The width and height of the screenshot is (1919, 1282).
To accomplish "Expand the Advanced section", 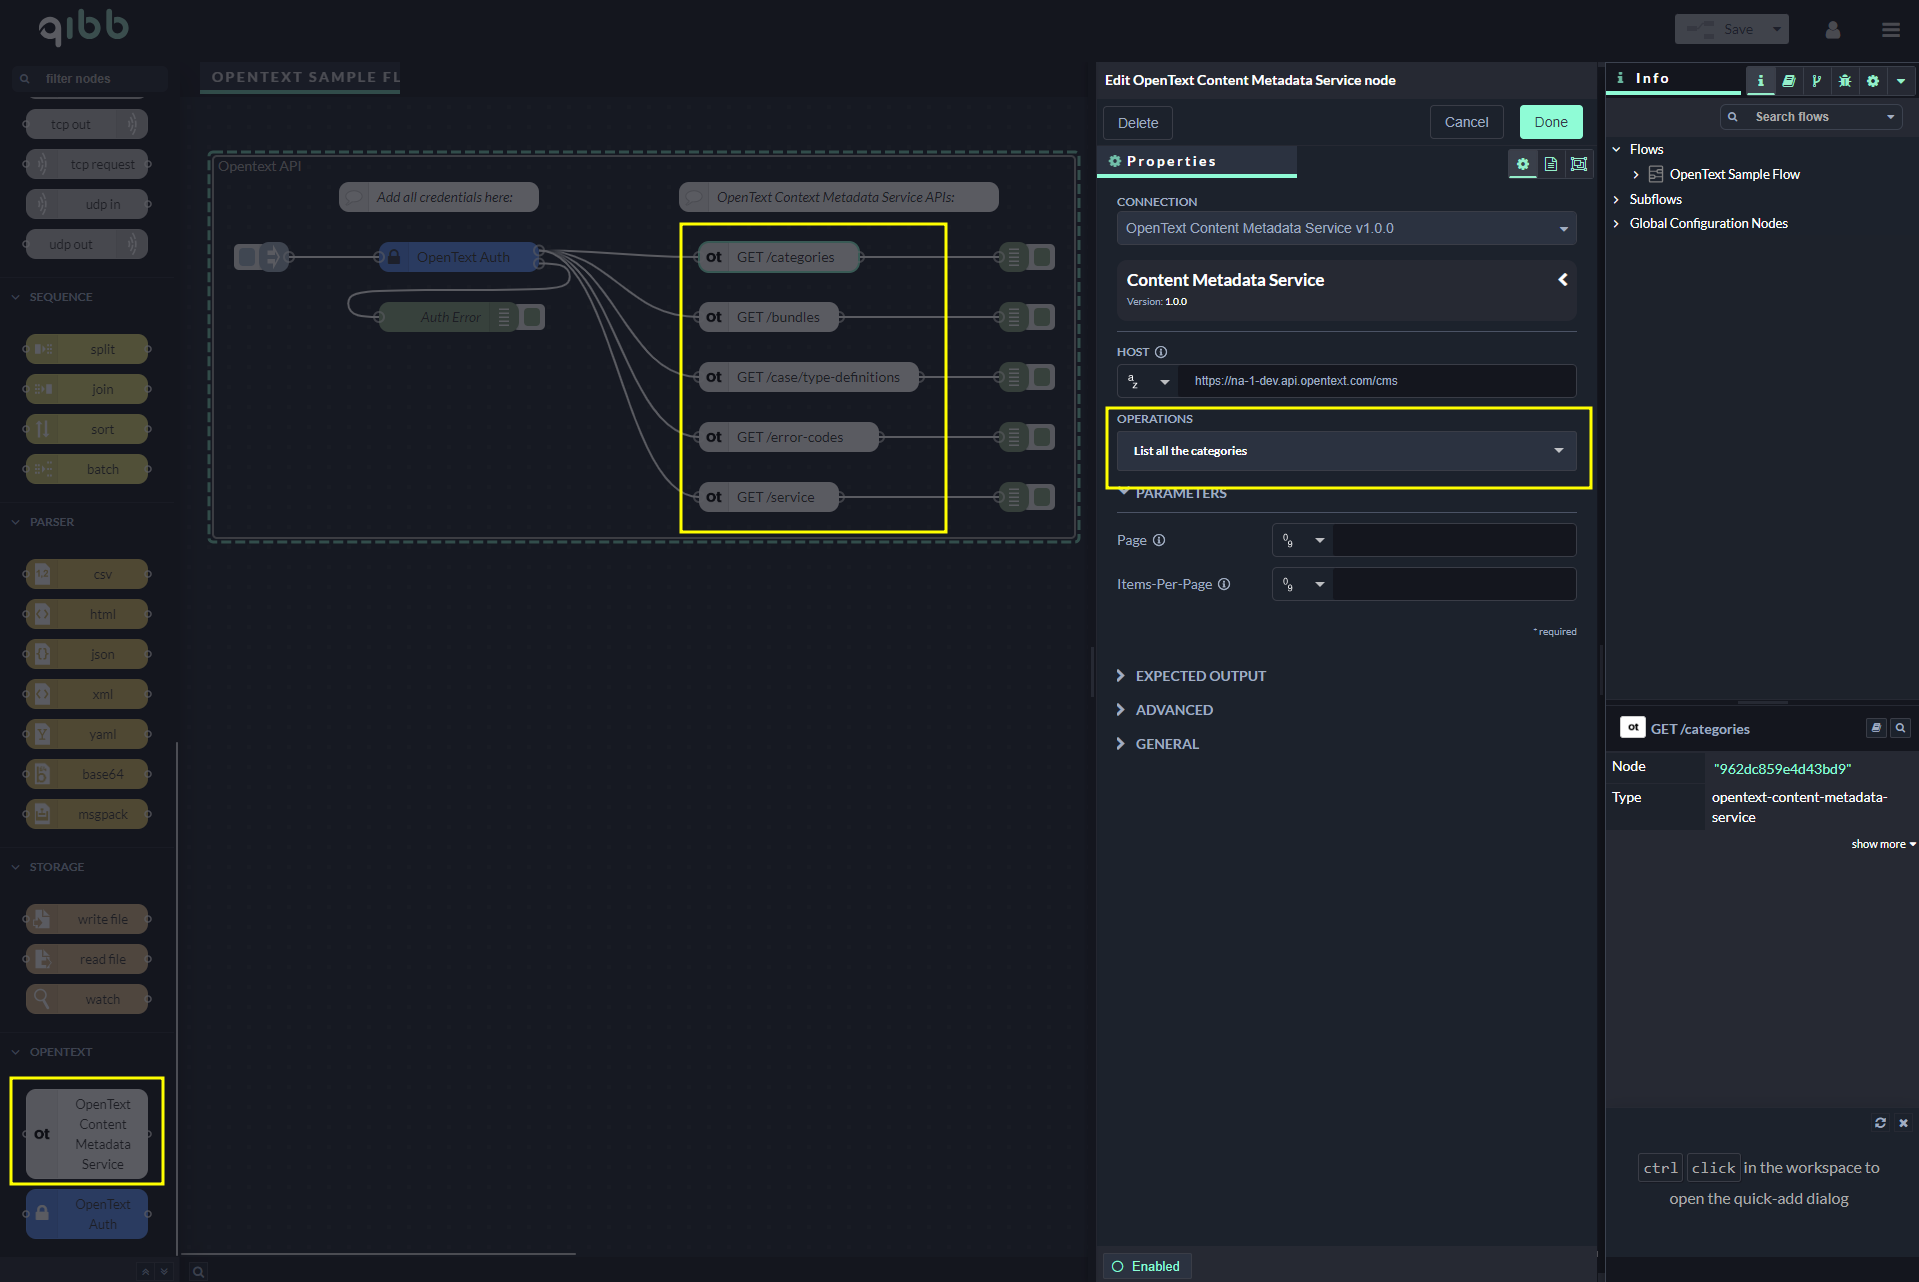I will tap(1174, 710).
